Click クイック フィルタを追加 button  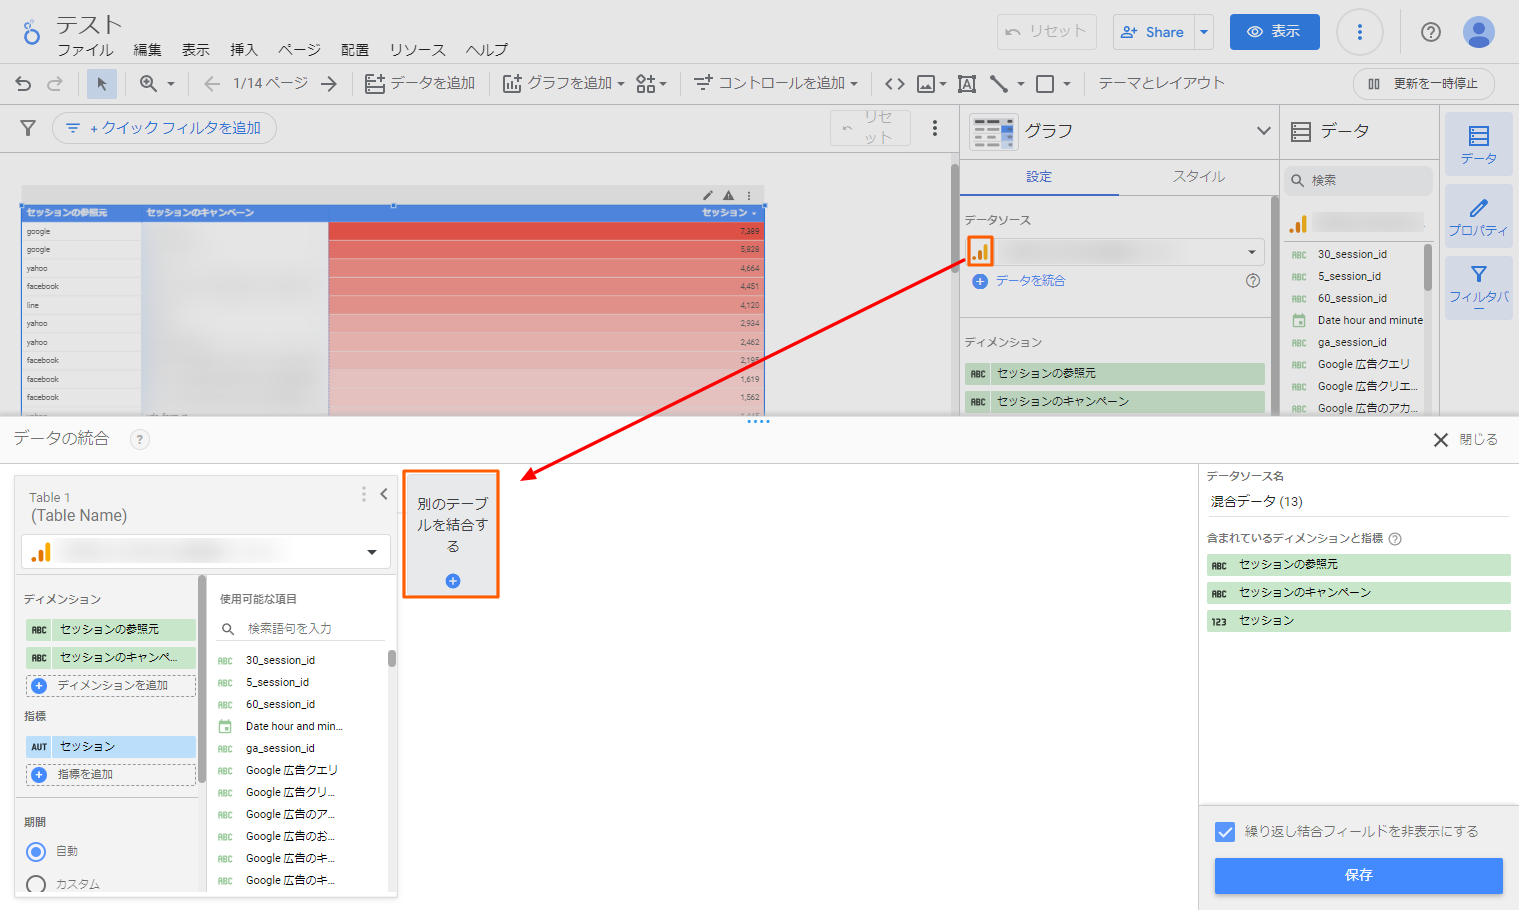[164, 128]
